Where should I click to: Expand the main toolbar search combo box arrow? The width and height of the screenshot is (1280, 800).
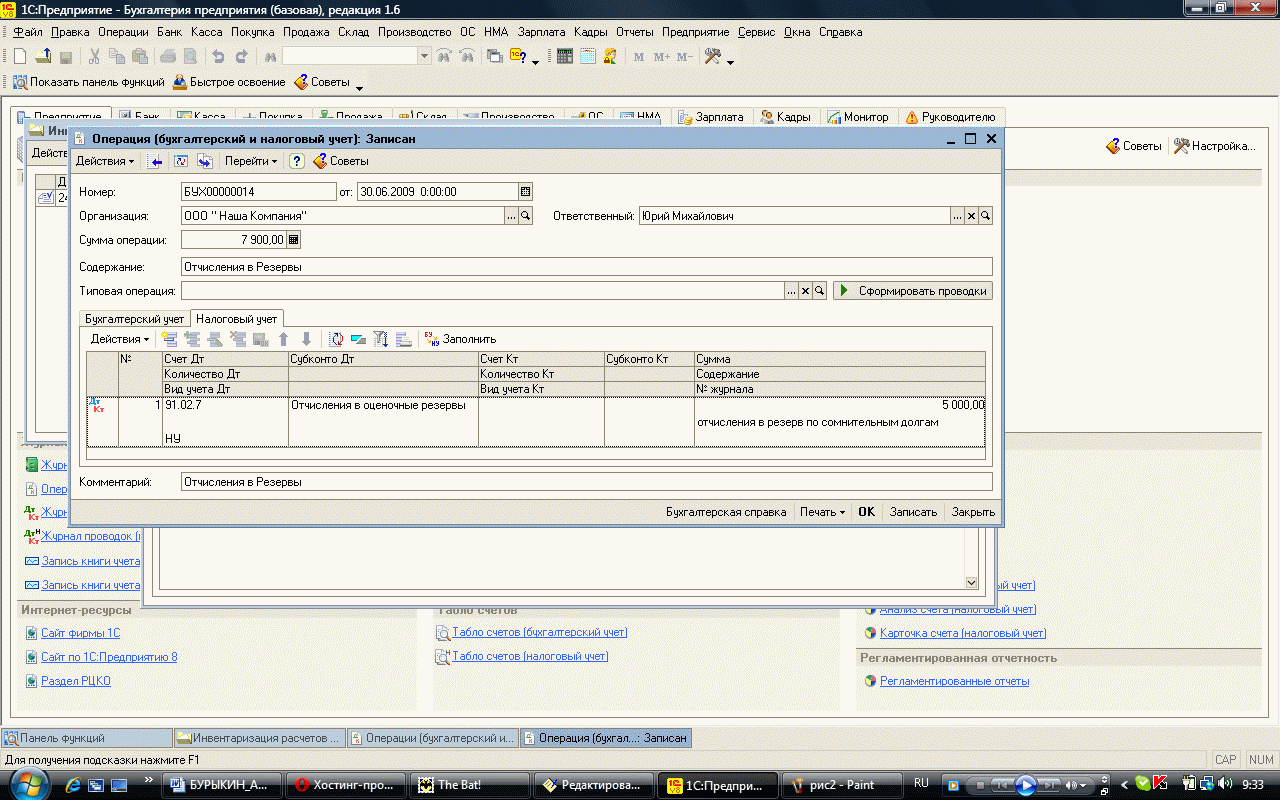[x=424, y=57]
